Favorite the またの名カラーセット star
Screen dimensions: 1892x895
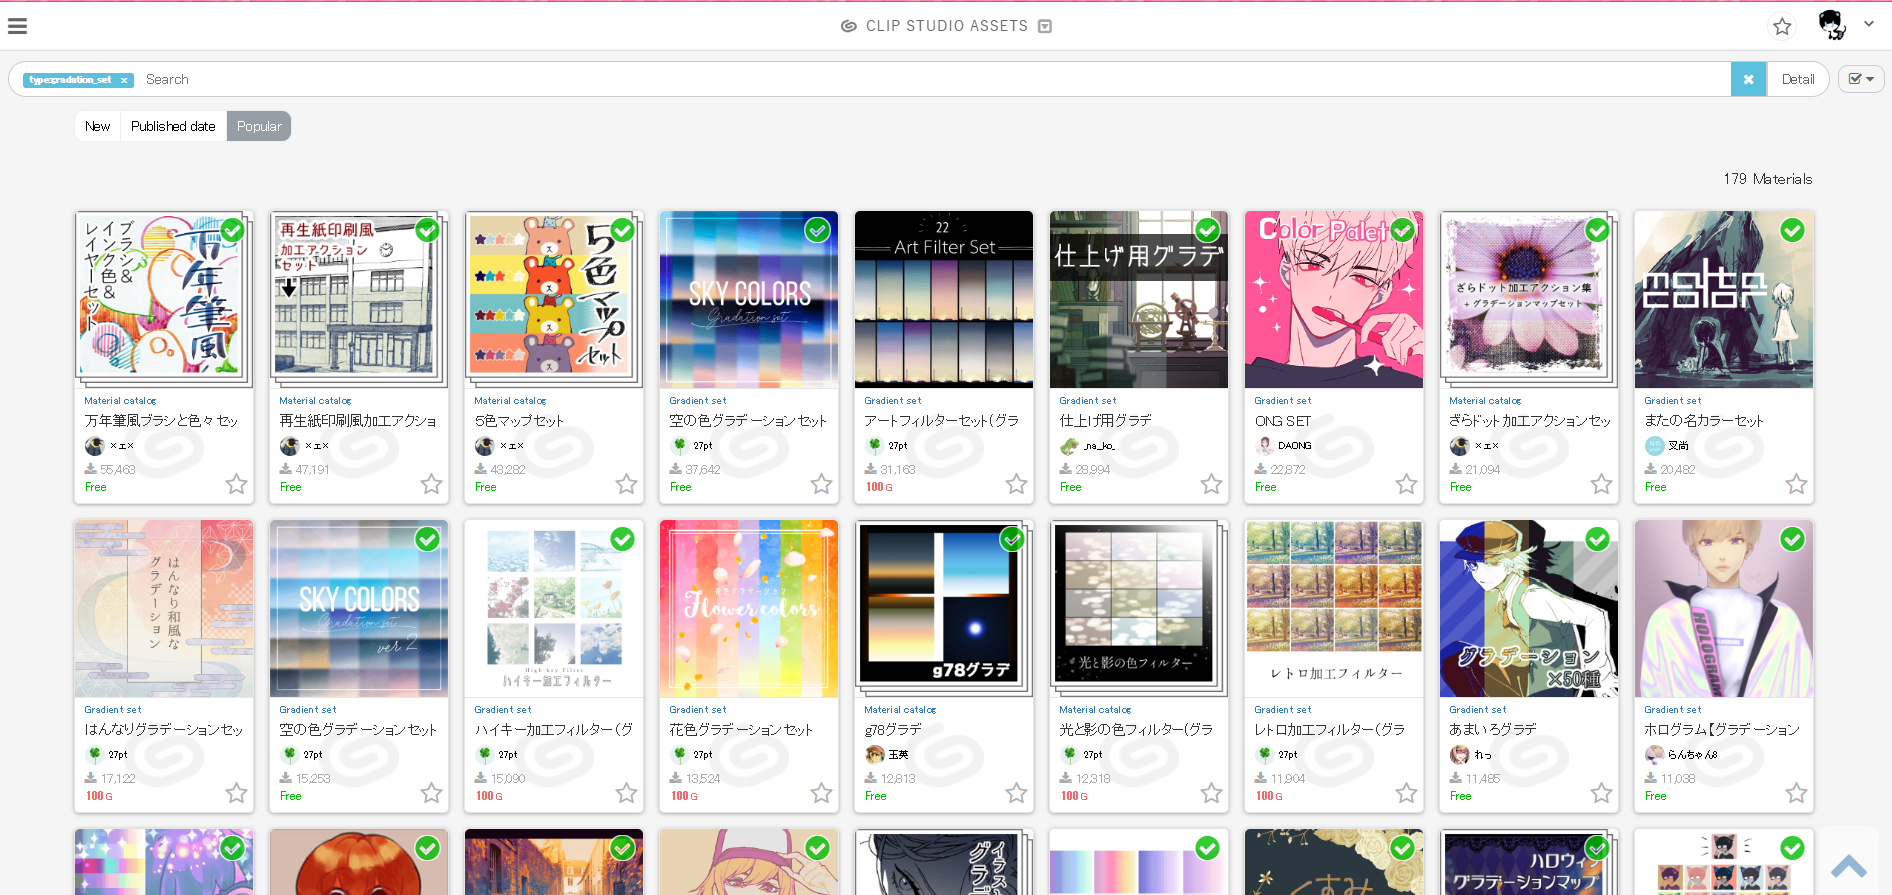(1796, 484)
